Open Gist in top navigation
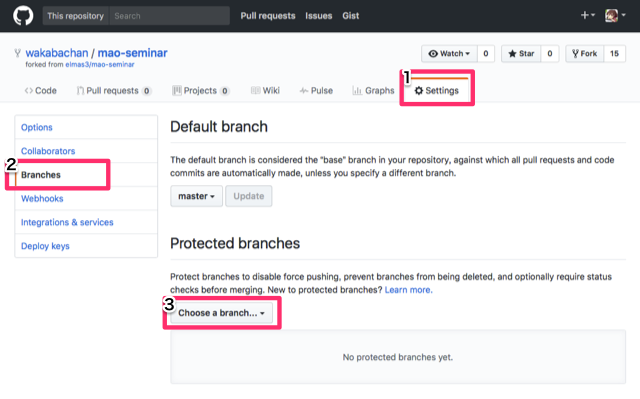Image resolution: width=640 pixels, height=399 pixels. (x=351, y=16)
